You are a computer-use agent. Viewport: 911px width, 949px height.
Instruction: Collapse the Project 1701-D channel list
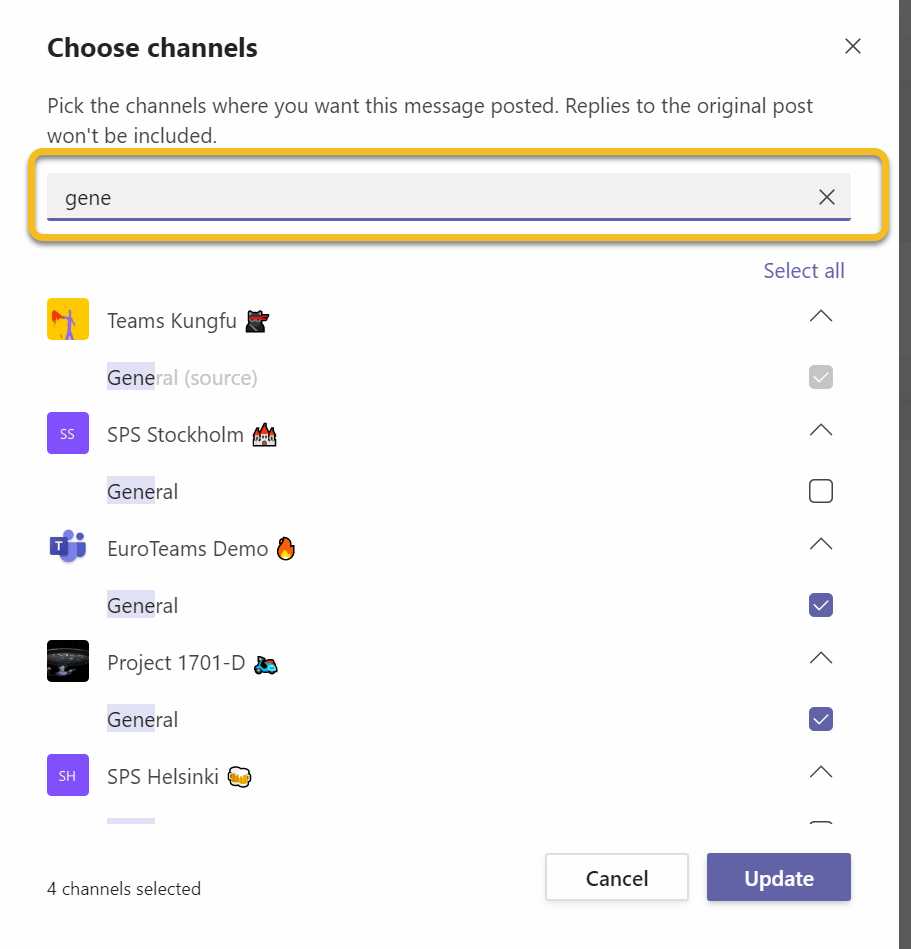(x=821, y=659)
